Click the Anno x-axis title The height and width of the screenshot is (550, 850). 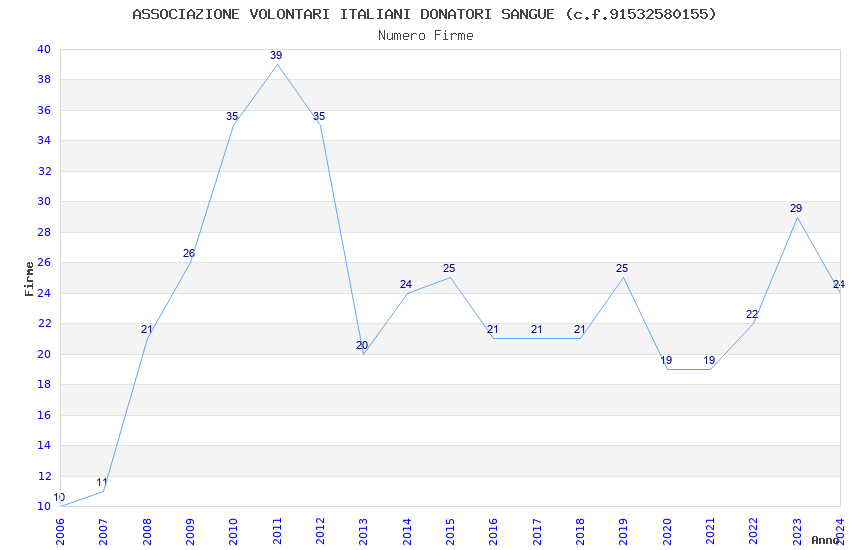pos(825,540)
